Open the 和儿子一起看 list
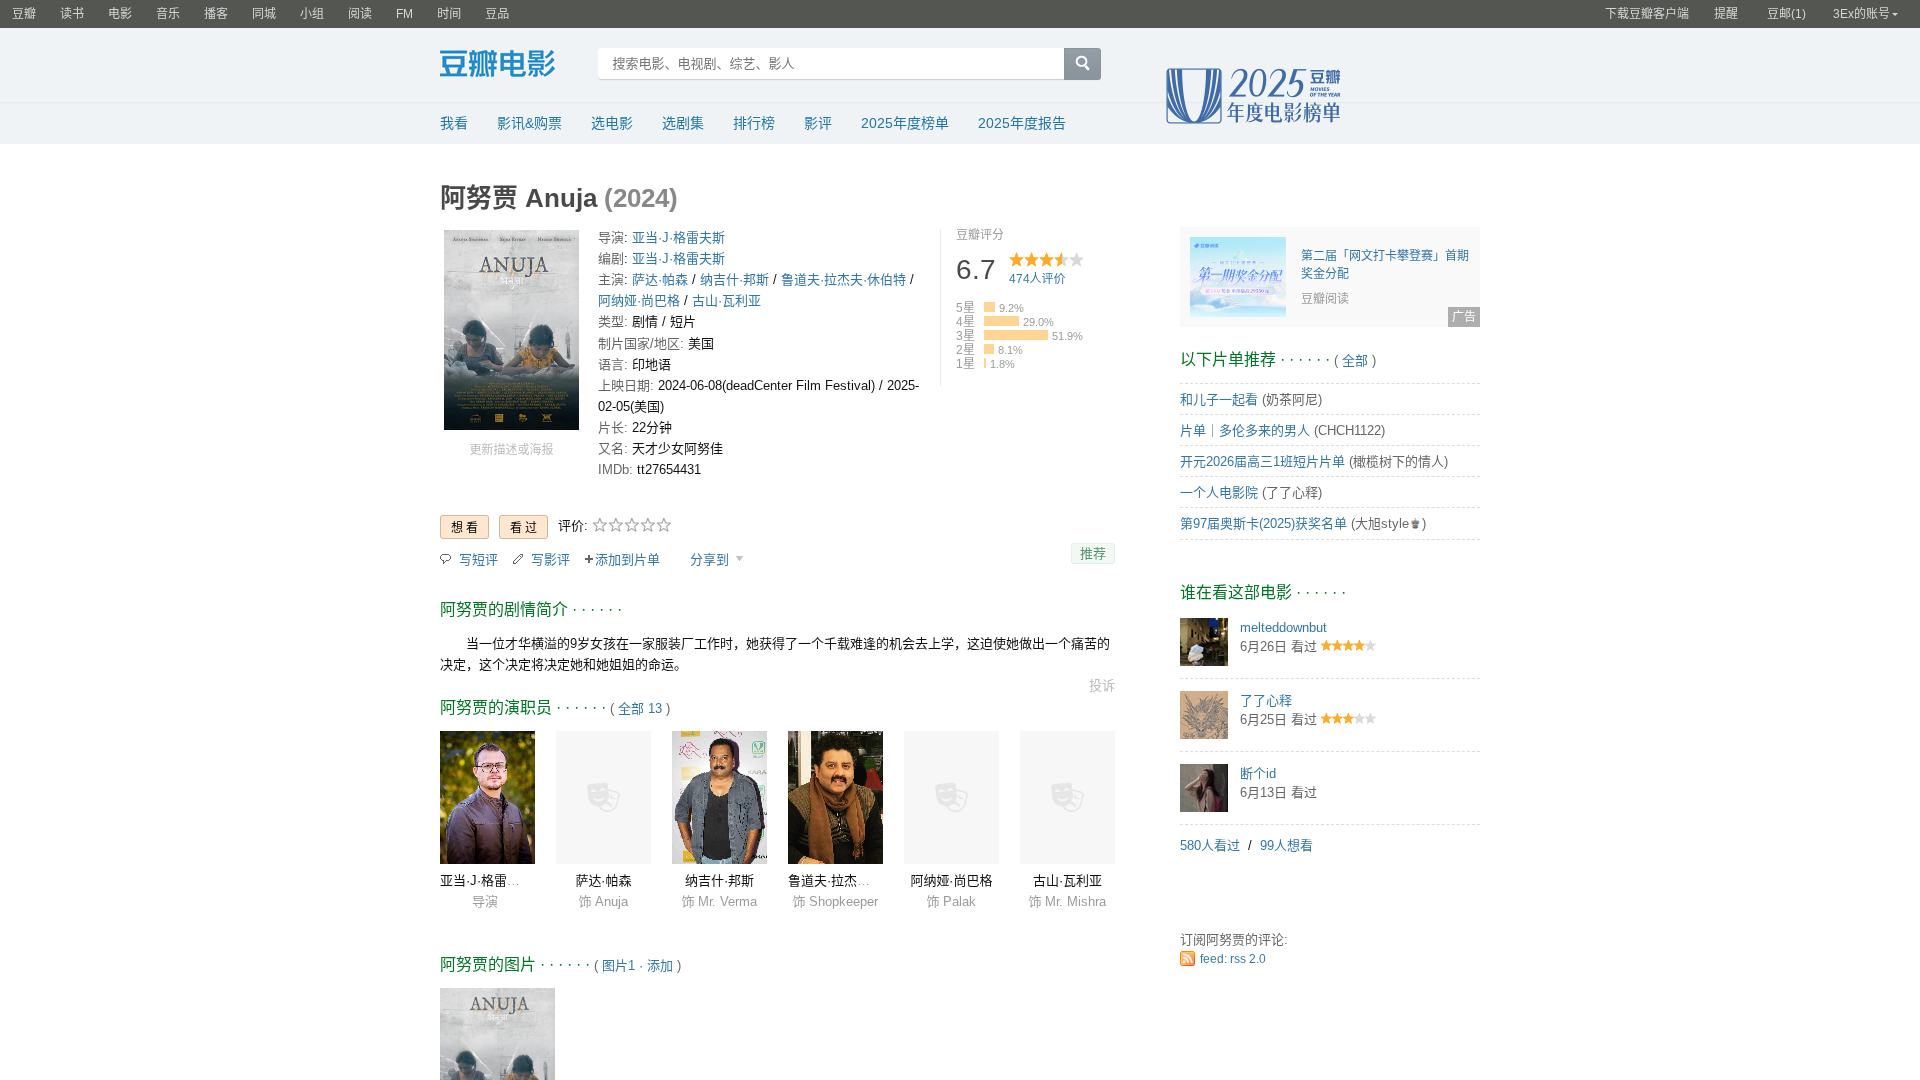This screenshot has height=1080, width=1920. 1219,400
